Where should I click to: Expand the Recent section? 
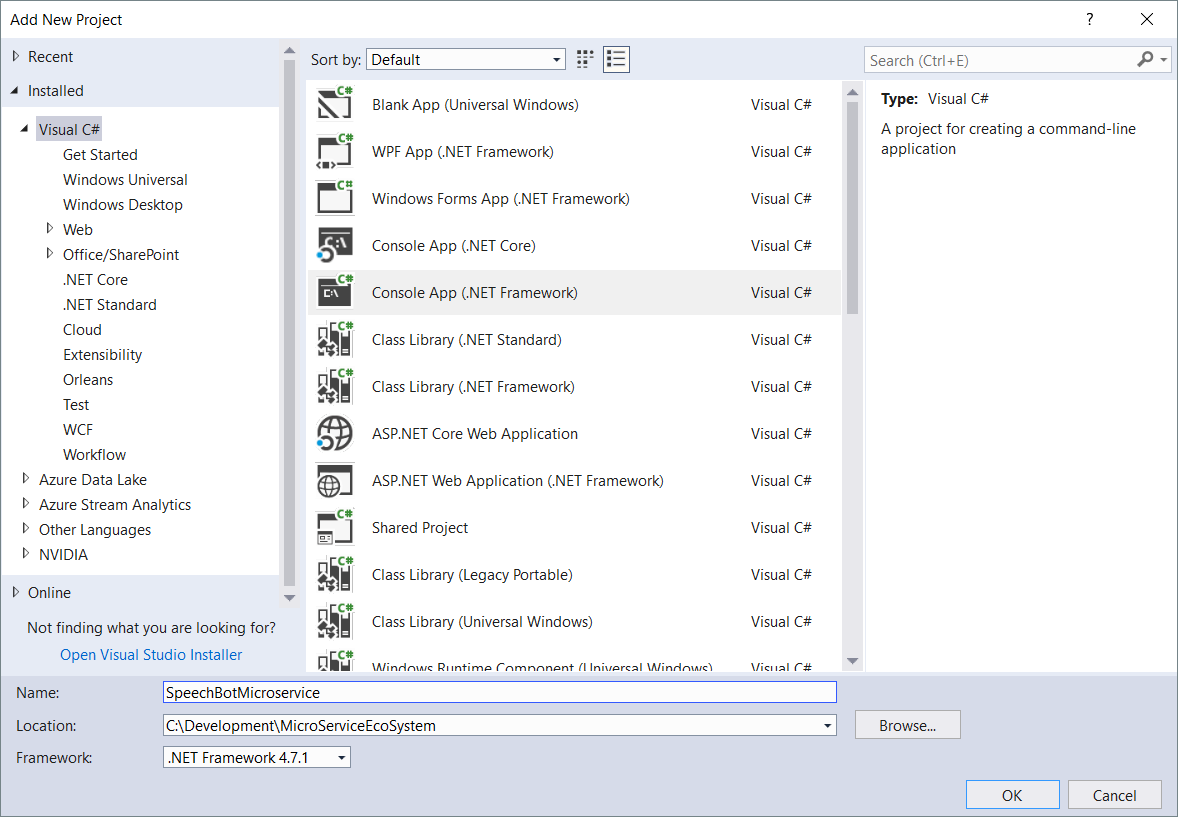16,56
